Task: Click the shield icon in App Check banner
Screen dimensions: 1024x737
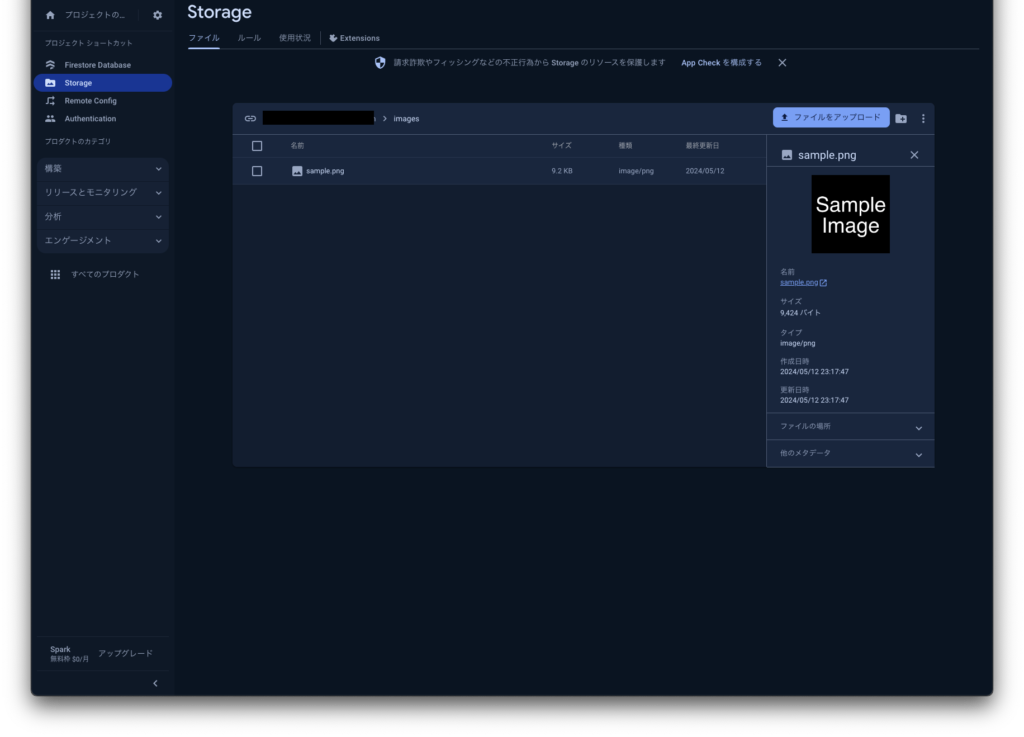Action: click(x=380, y=63)
